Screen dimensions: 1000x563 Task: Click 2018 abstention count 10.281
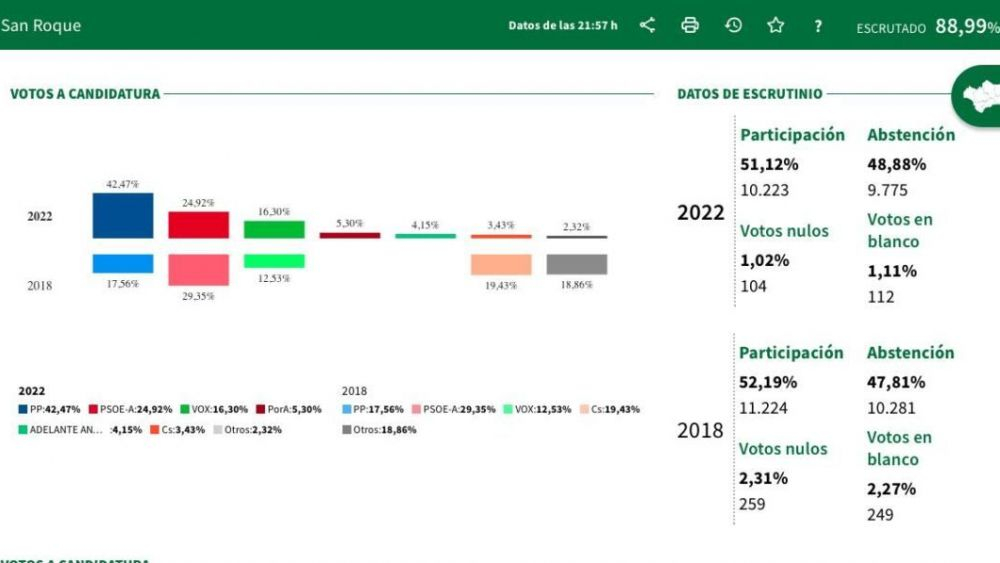(891, 408)
